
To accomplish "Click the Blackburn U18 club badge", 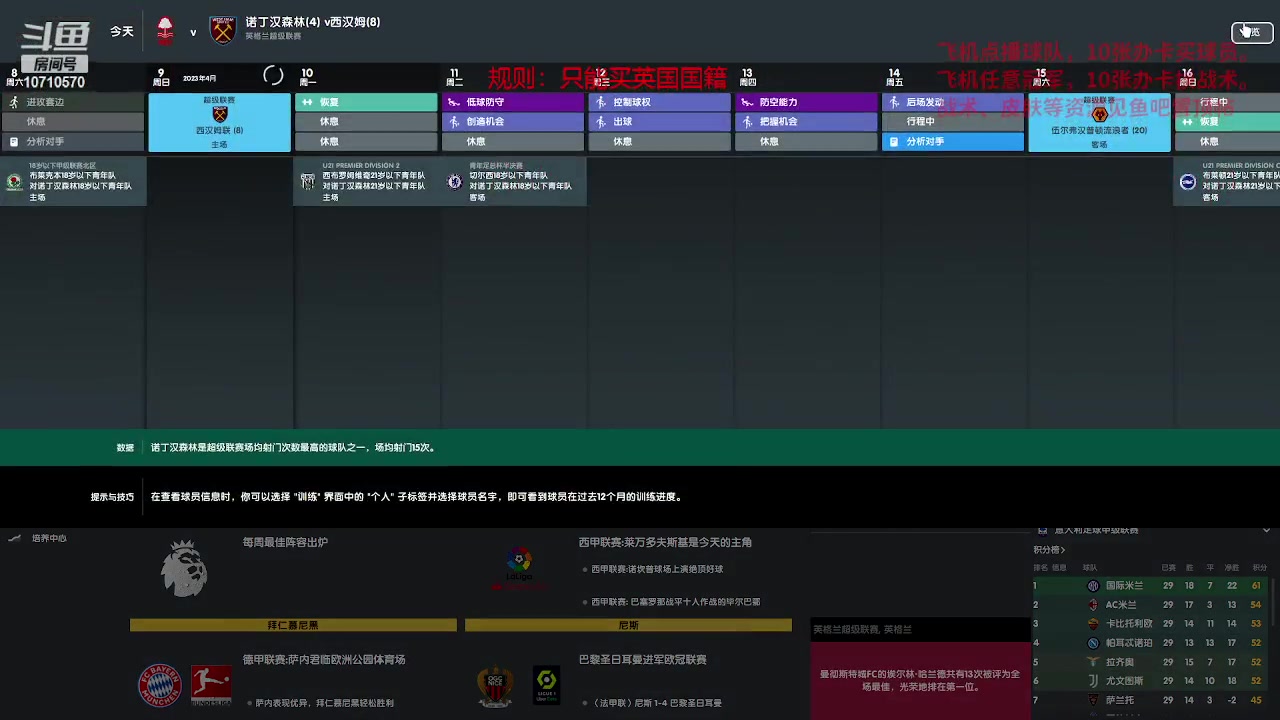I will click(x=14, y=182).
